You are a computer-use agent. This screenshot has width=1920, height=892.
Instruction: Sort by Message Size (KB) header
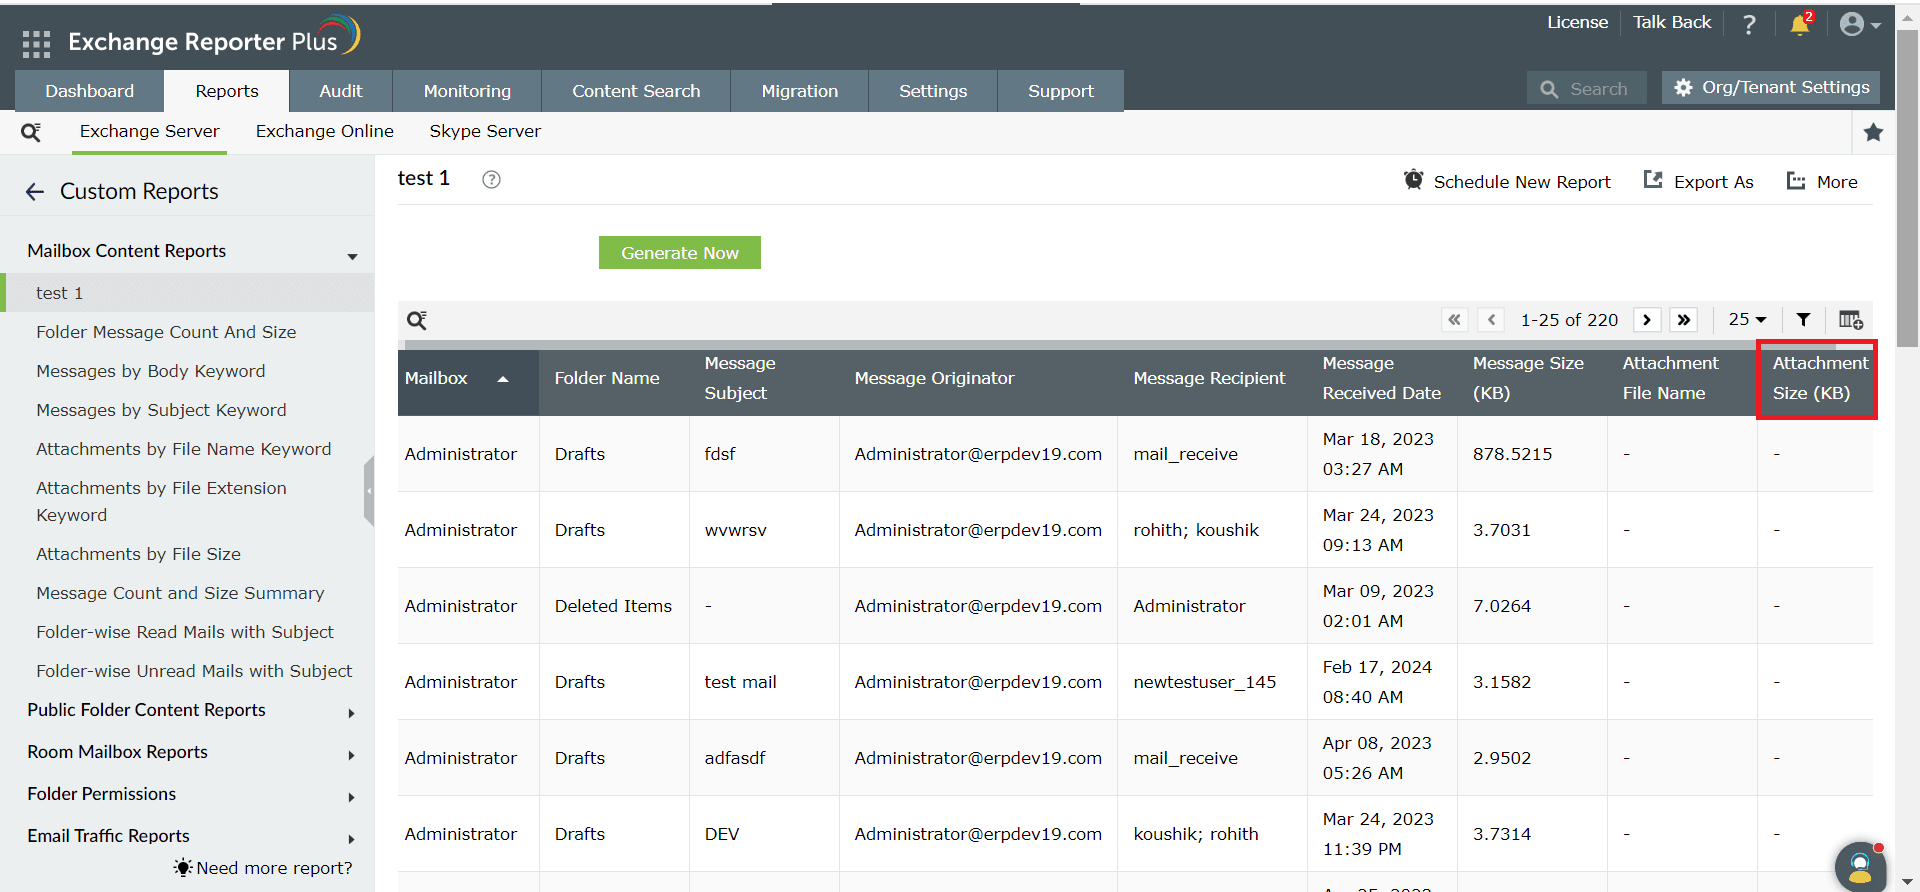[x=1528, y=378]
